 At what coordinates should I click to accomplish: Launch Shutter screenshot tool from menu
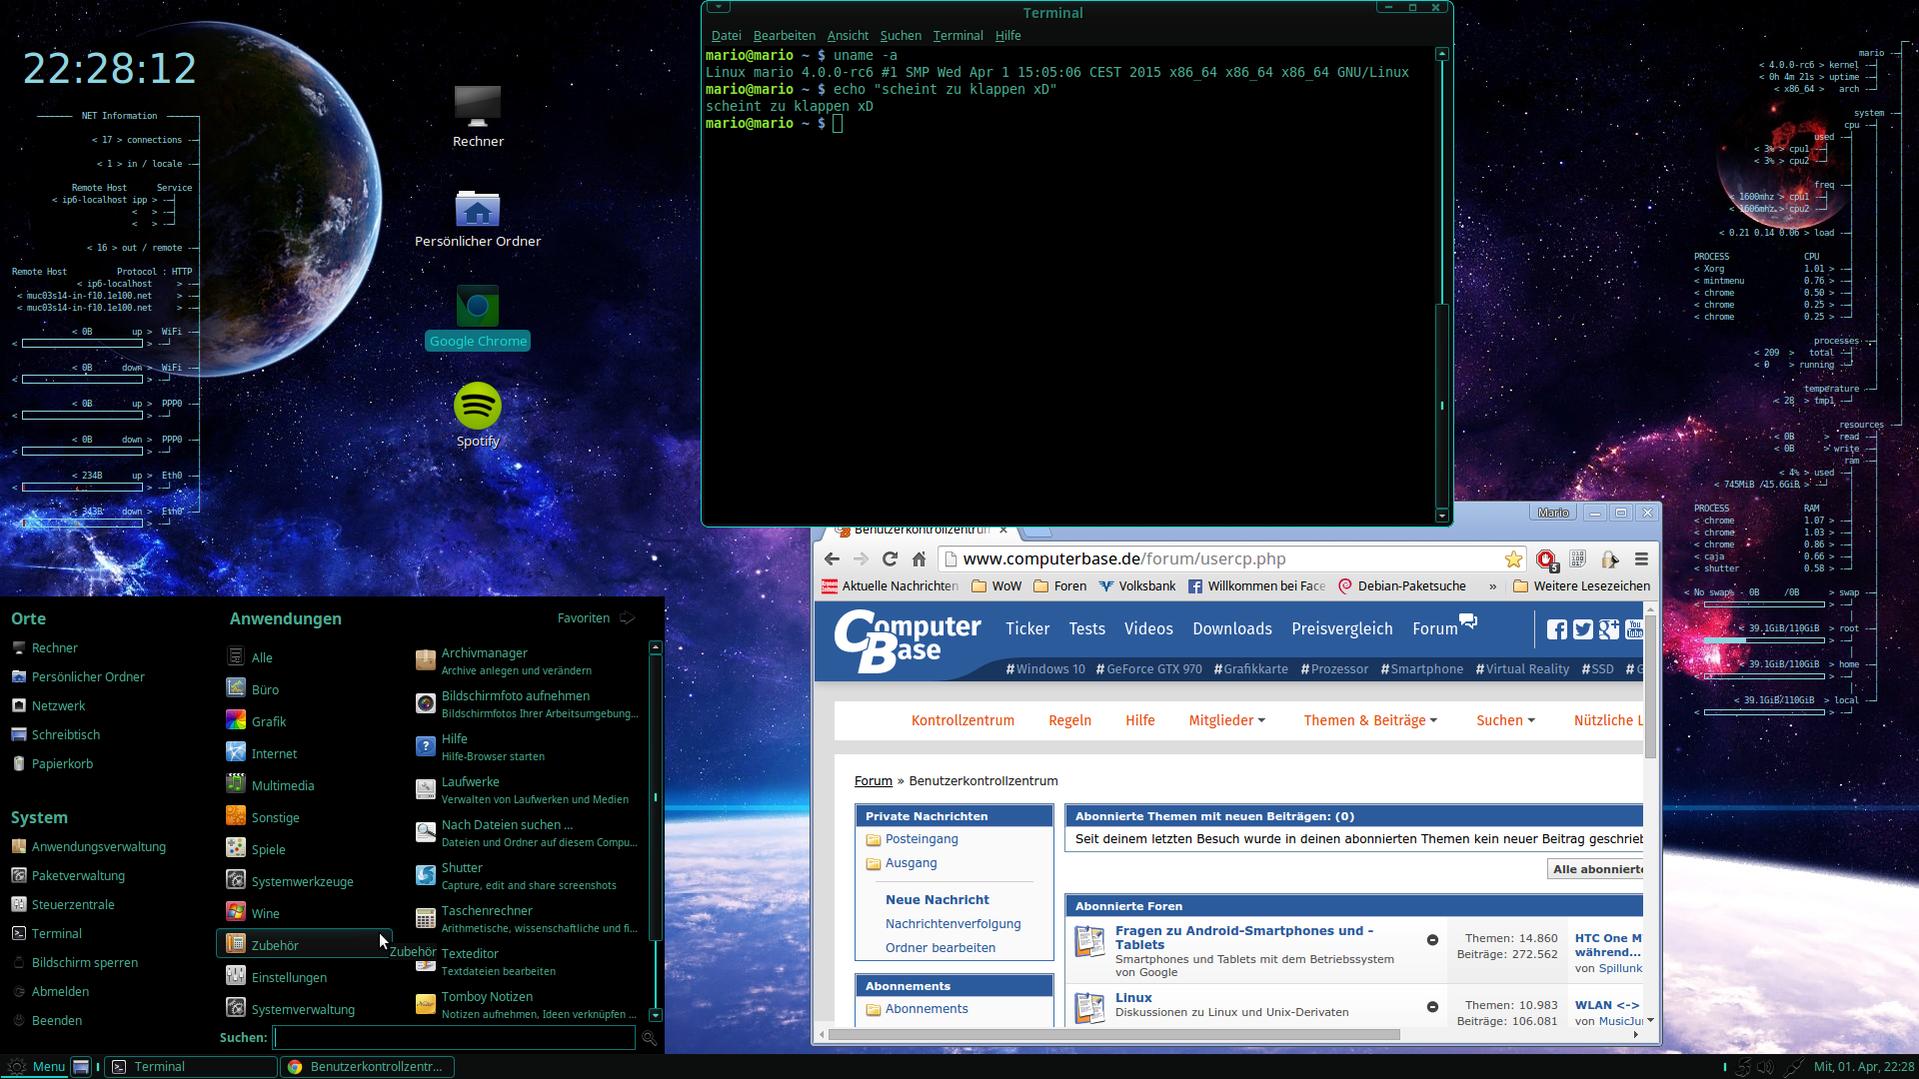[527, 876]
